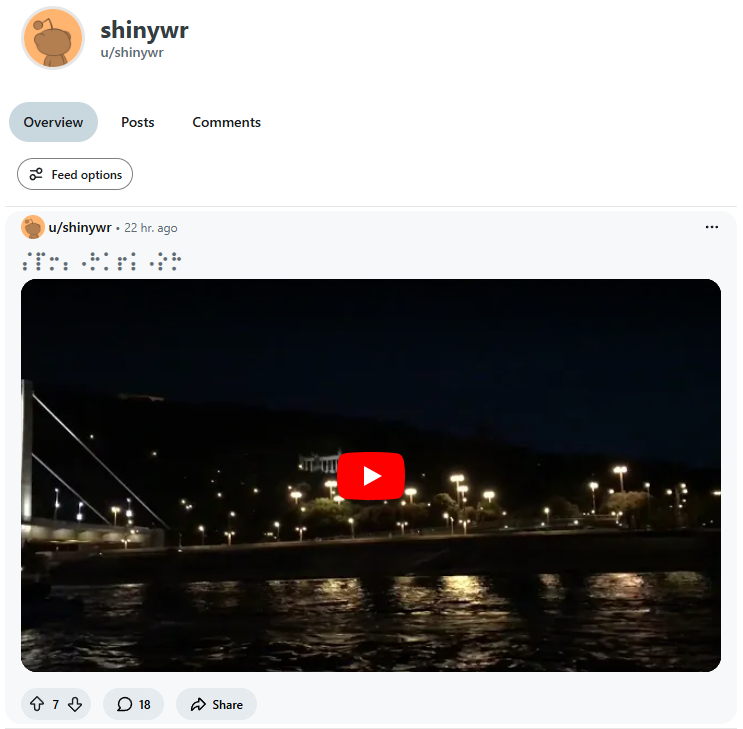The width and height of the screenshot is (743, 729).
Task: Open the comments via speech bubble icon
Action: [124, 704]
